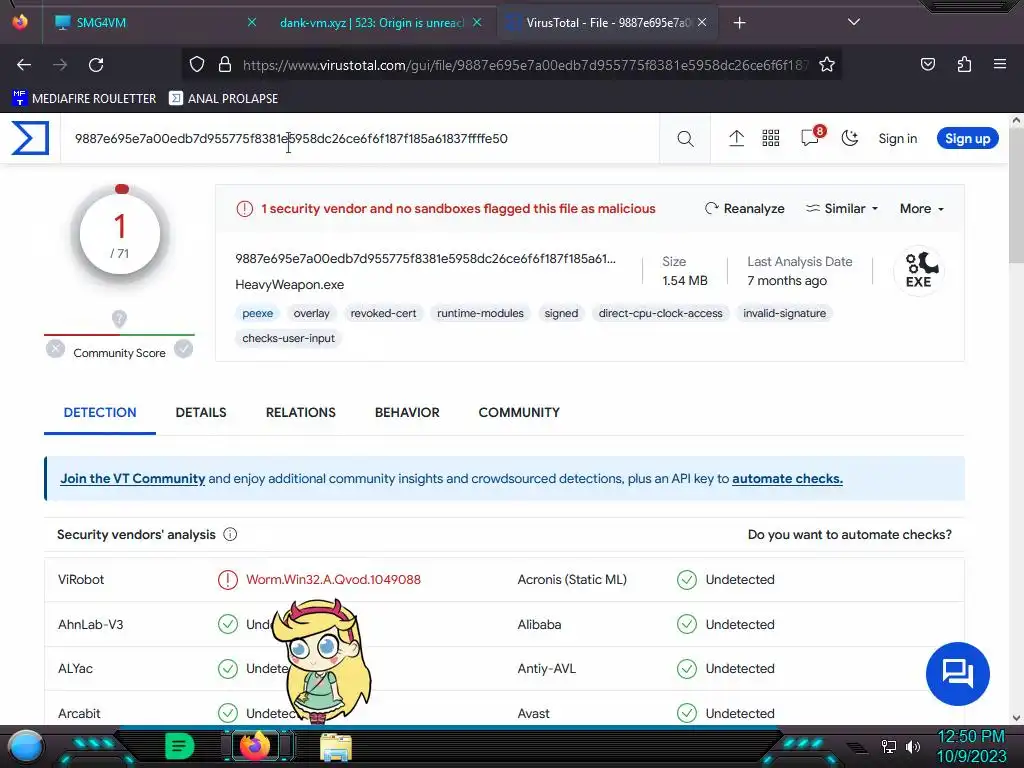1024x768 pixels.
Task: Click the volume speaker tray icon
Action: click(913, 746)
